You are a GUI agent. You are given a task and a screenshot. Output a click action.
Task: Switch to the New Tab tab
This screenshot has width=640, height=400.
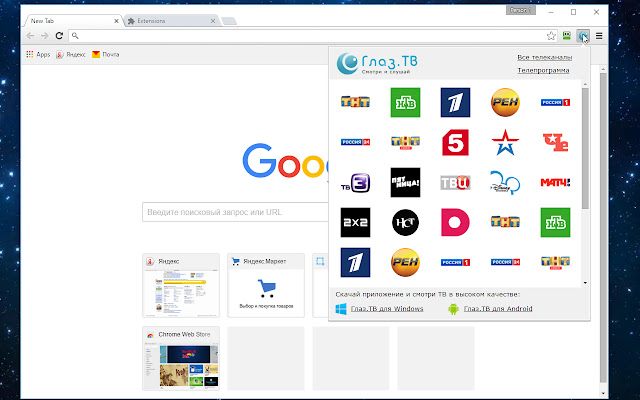pyautogui.click(x=73, y=21)
